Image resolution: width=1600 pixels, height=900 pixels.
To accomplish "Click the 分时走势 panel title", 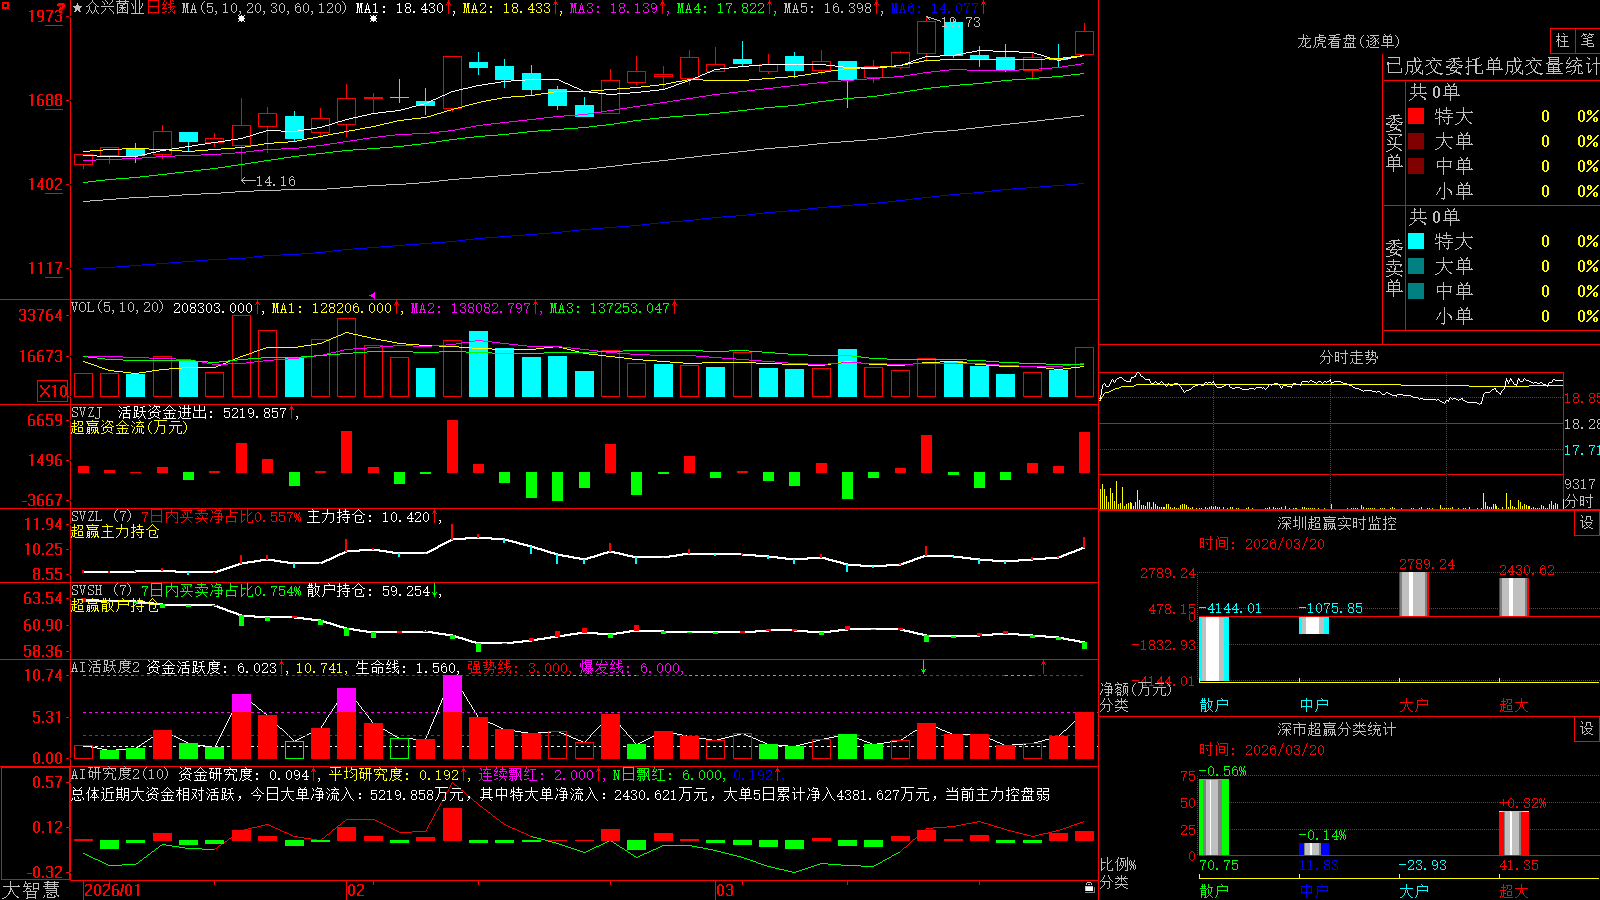I will 1349,357.
